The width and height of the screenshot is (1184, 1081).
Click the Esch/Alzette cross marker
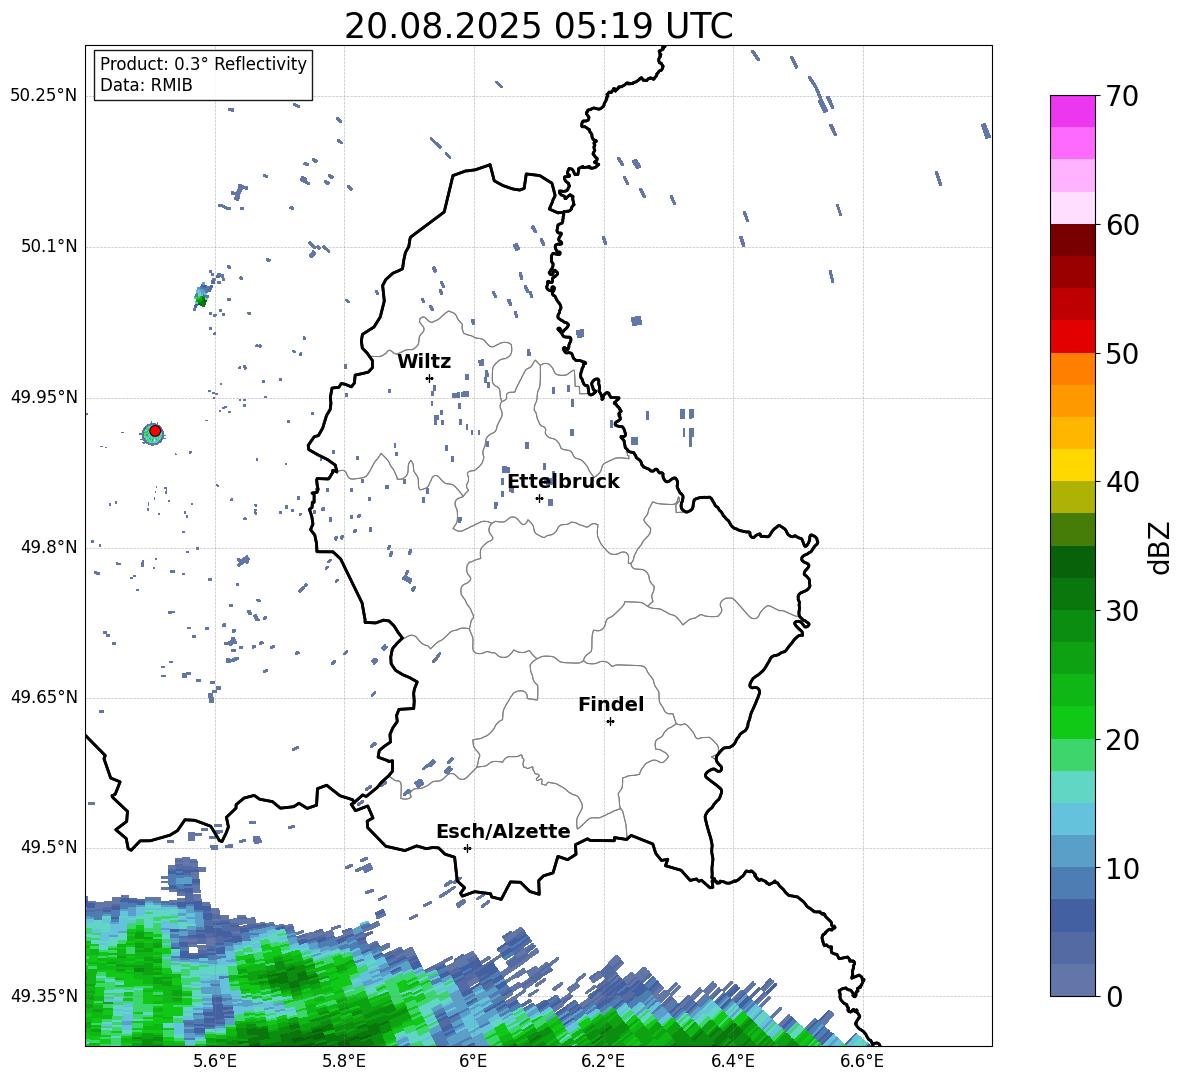pos(467,848)
